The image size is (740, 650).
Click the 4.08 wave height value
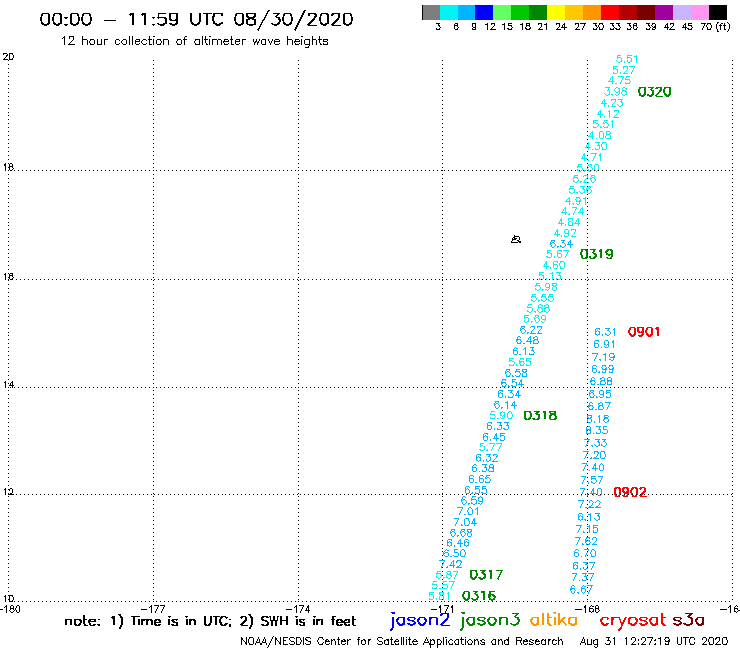tap(600, 135)
